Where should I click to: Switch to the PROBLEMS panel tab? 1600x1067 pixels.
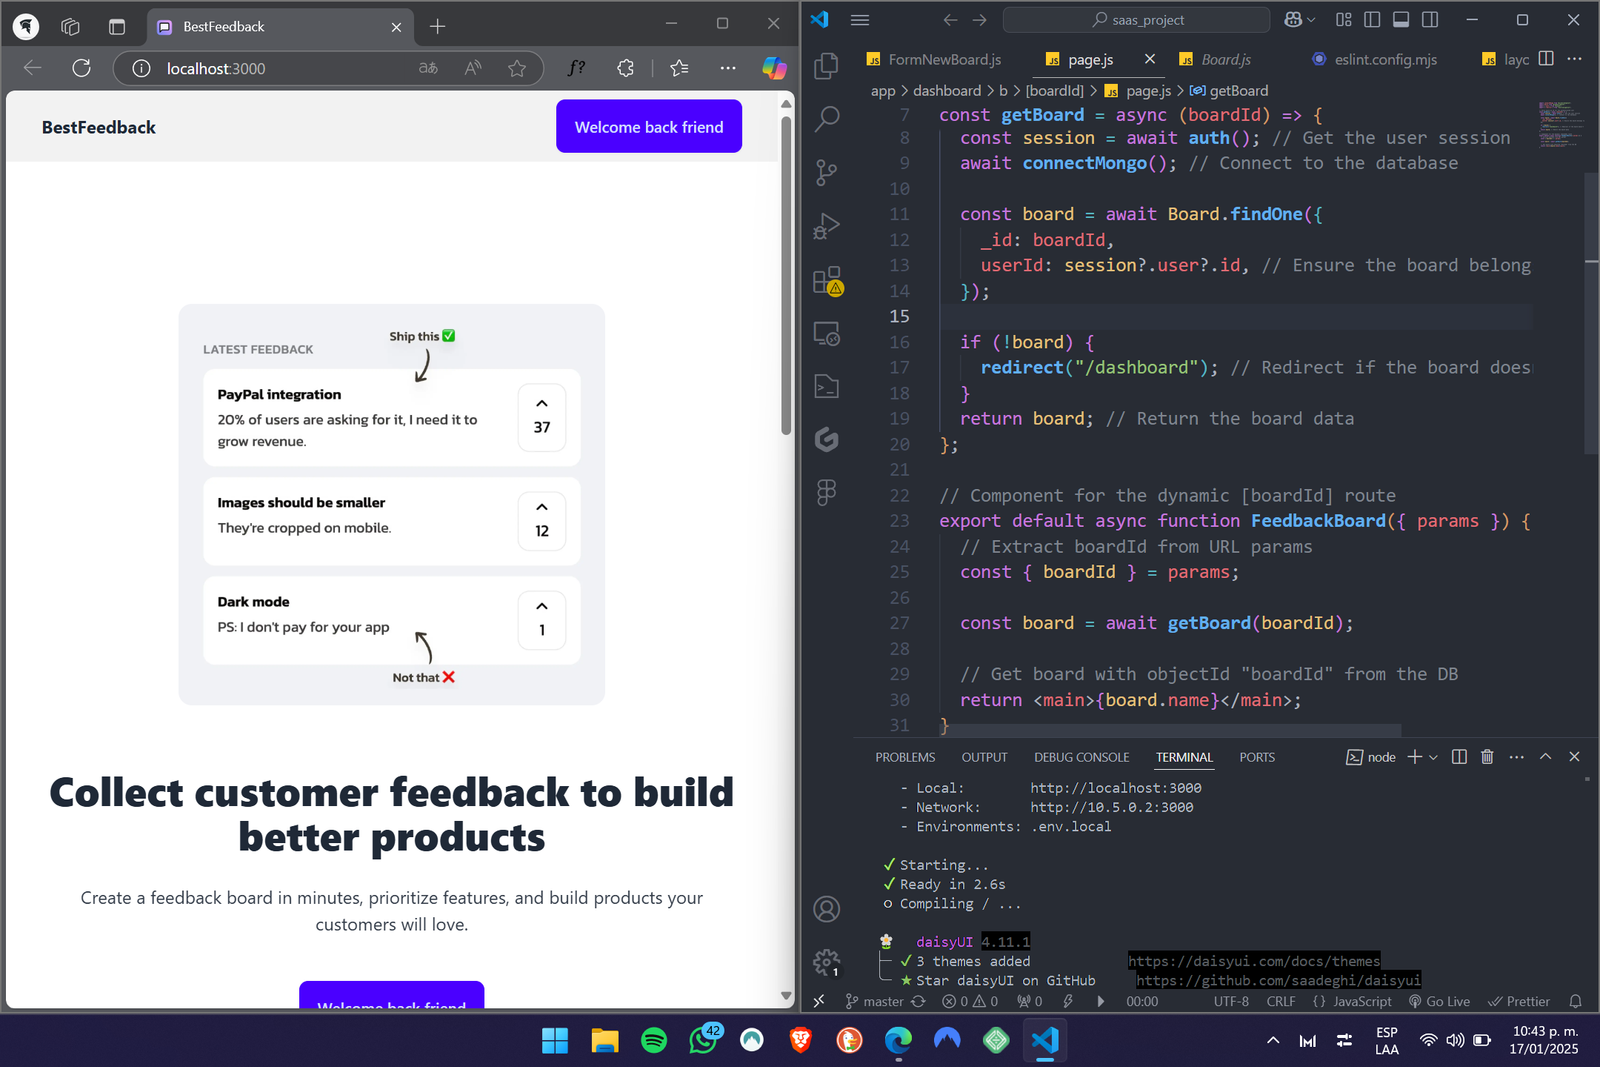(x=905, y=757)
